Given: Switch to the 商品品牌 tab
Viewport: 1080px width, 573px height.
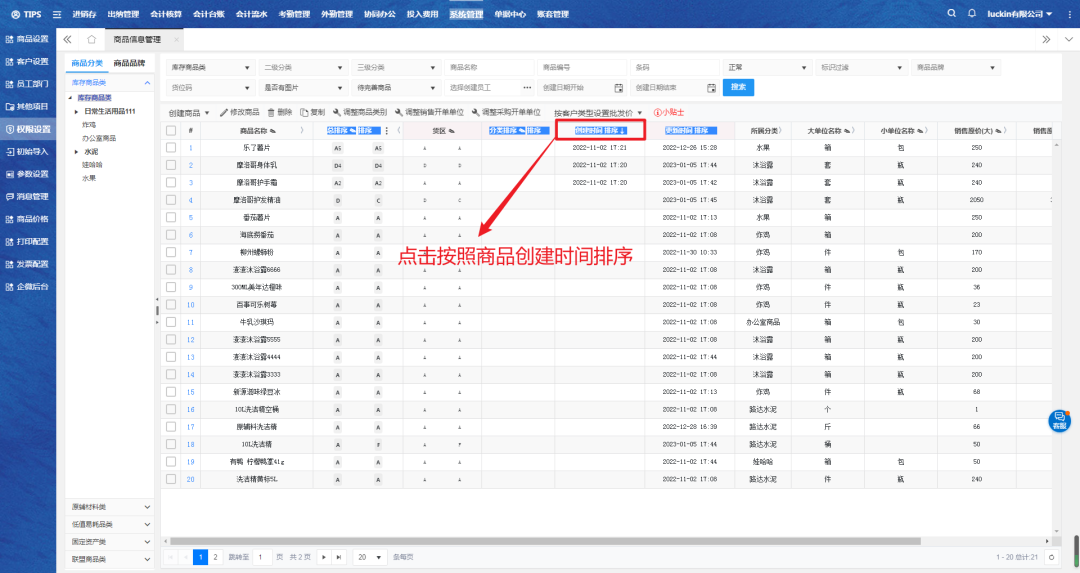Looking at the screenshot, I should point(129,63).
